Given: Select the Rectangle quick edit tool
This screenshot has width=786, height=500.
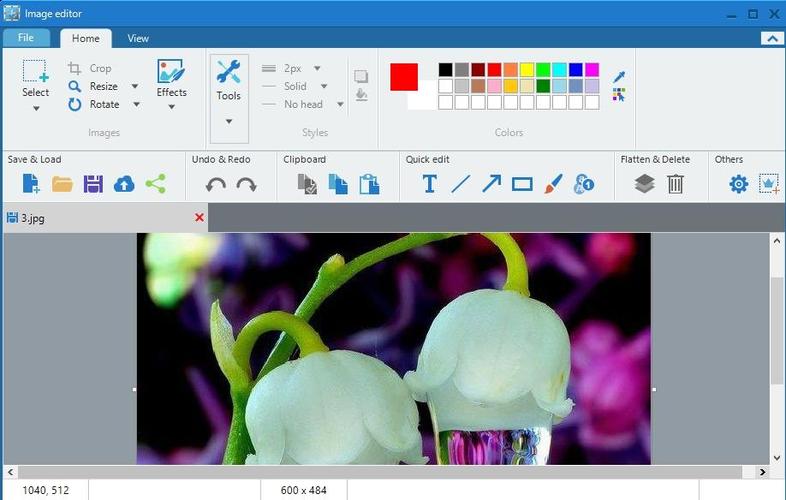Looking at the screenshot, I should tap(522, 185).
